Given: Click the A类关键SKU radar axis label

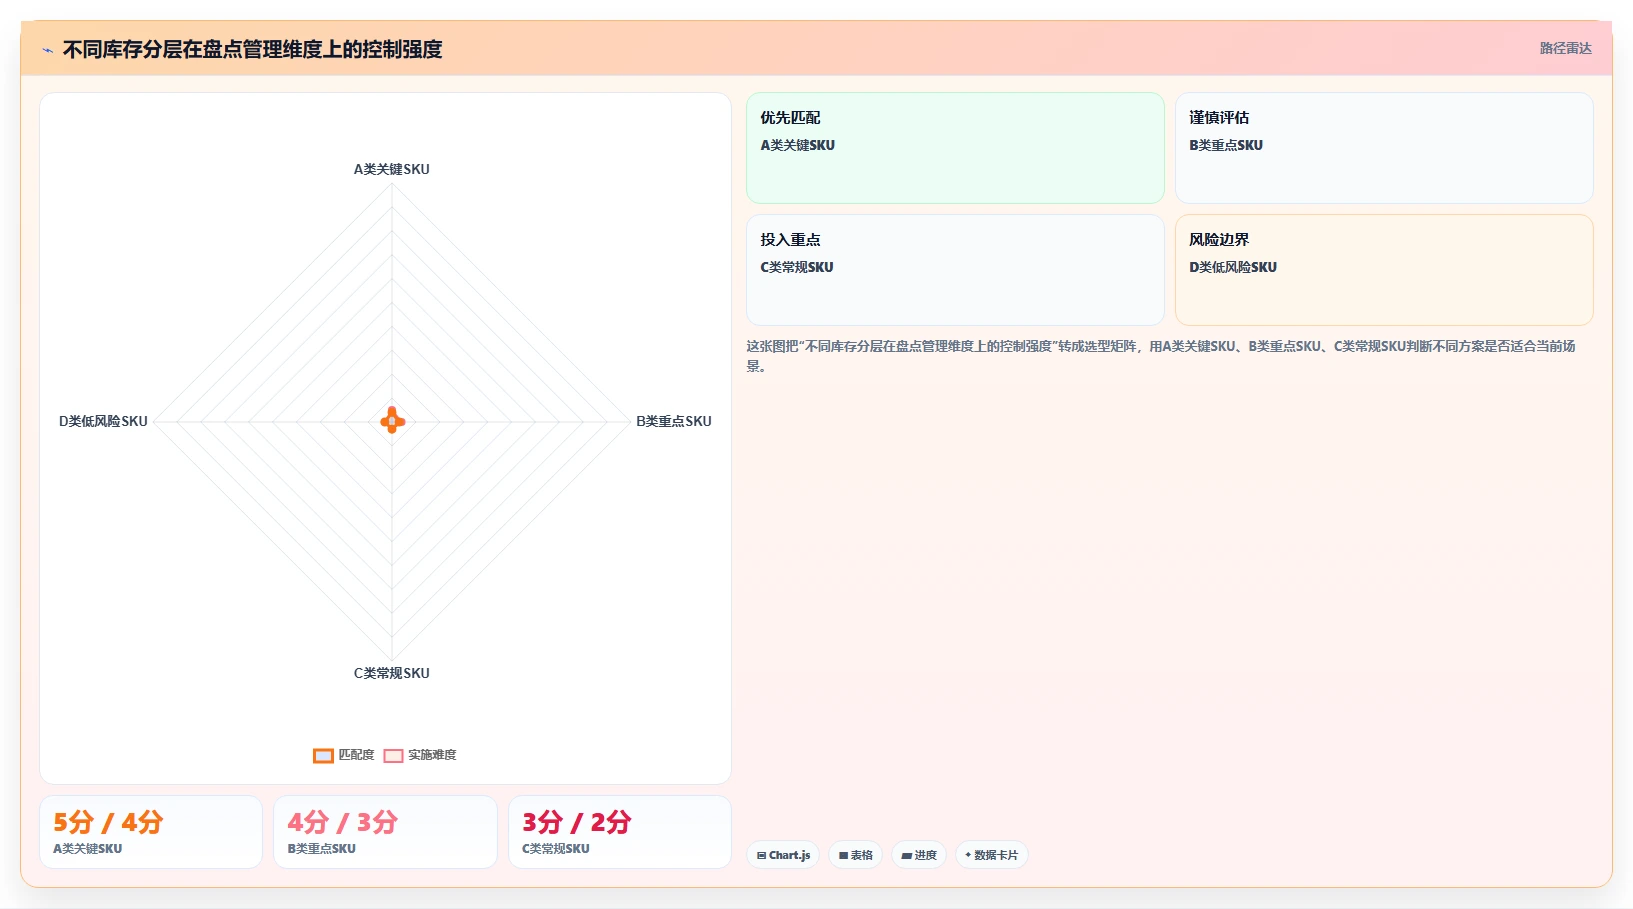Looking at the screenshot, I should (392, 169).
